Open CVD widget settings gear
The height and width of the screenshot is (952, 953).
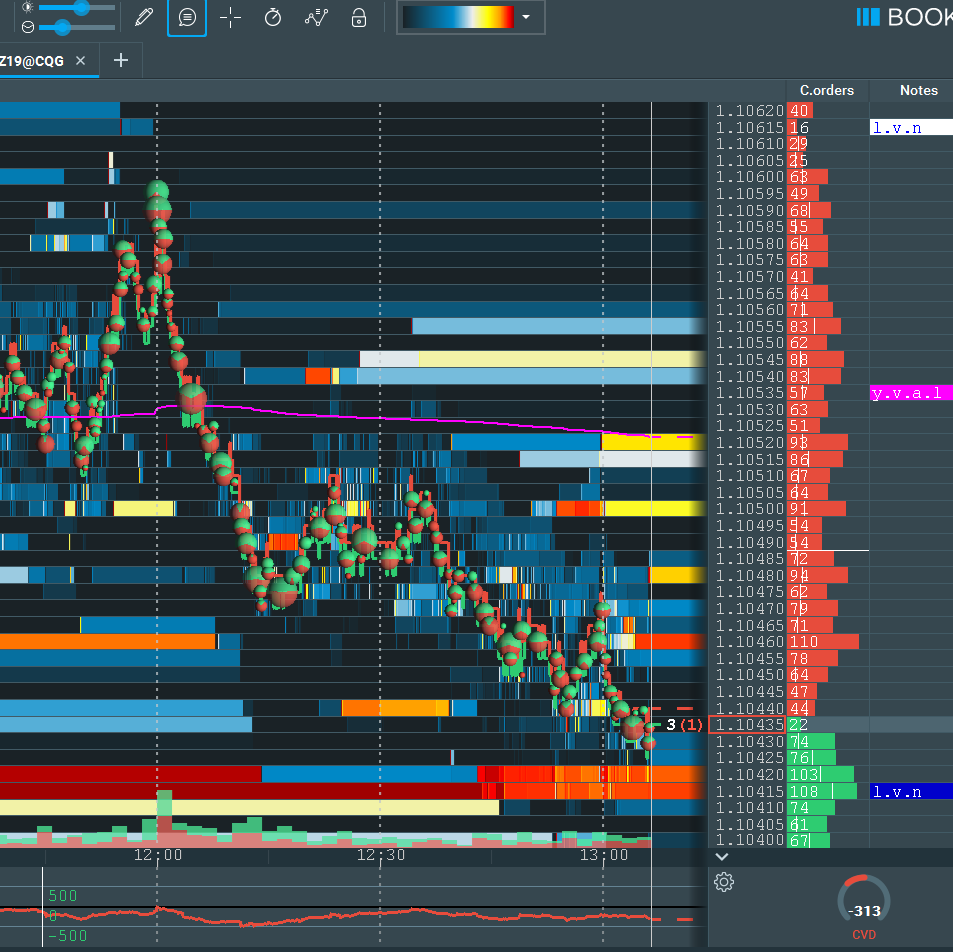(725, 882)
